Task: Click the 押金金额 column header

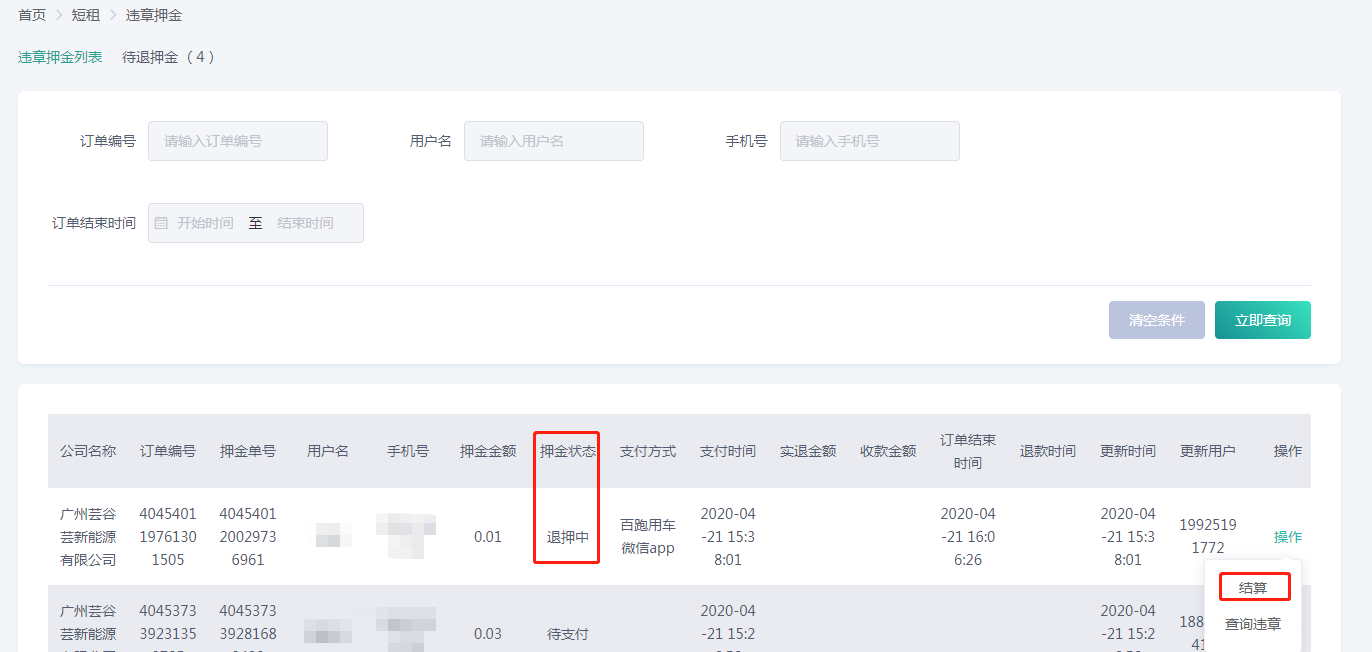Action: click(x=488, y=451)
